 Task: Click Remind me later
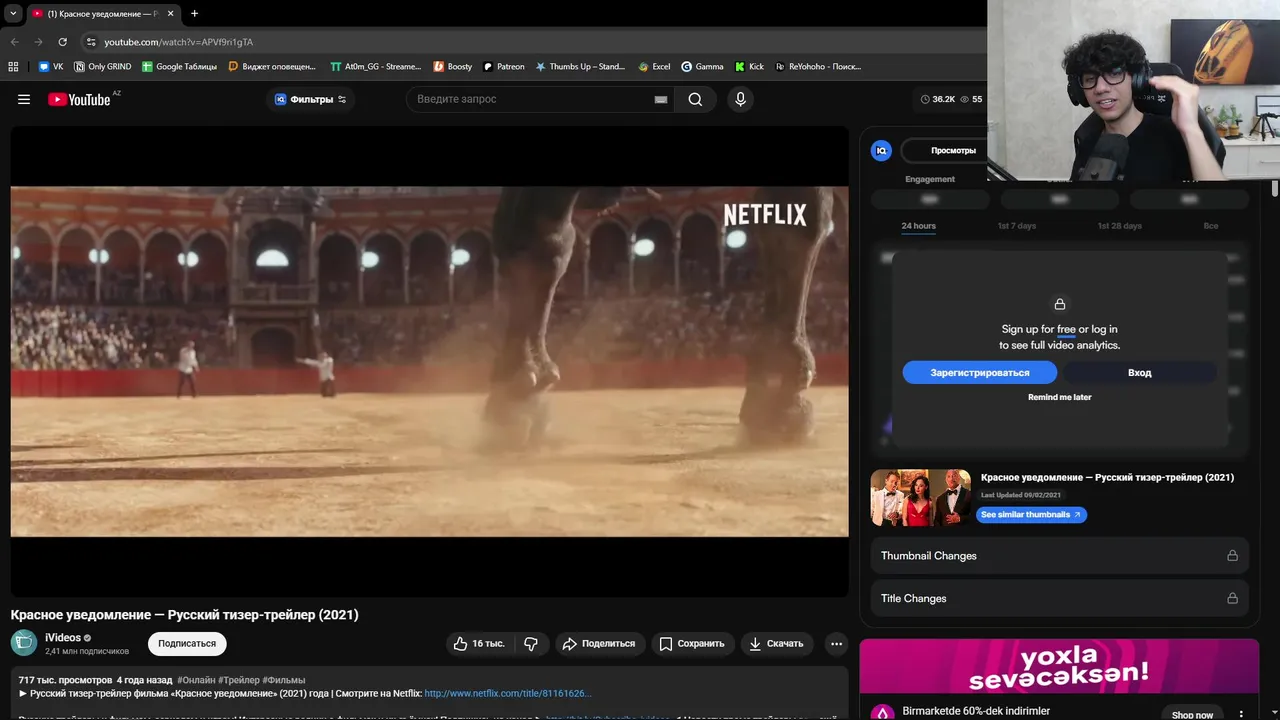tap(1060, 397)
